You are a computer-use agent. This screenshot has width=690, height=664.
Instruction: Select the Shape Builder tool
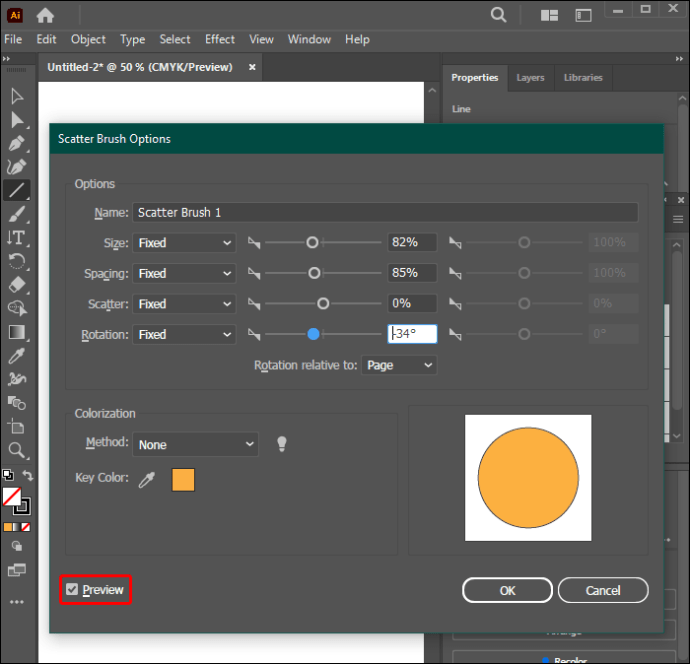click(x=17, y=308)
